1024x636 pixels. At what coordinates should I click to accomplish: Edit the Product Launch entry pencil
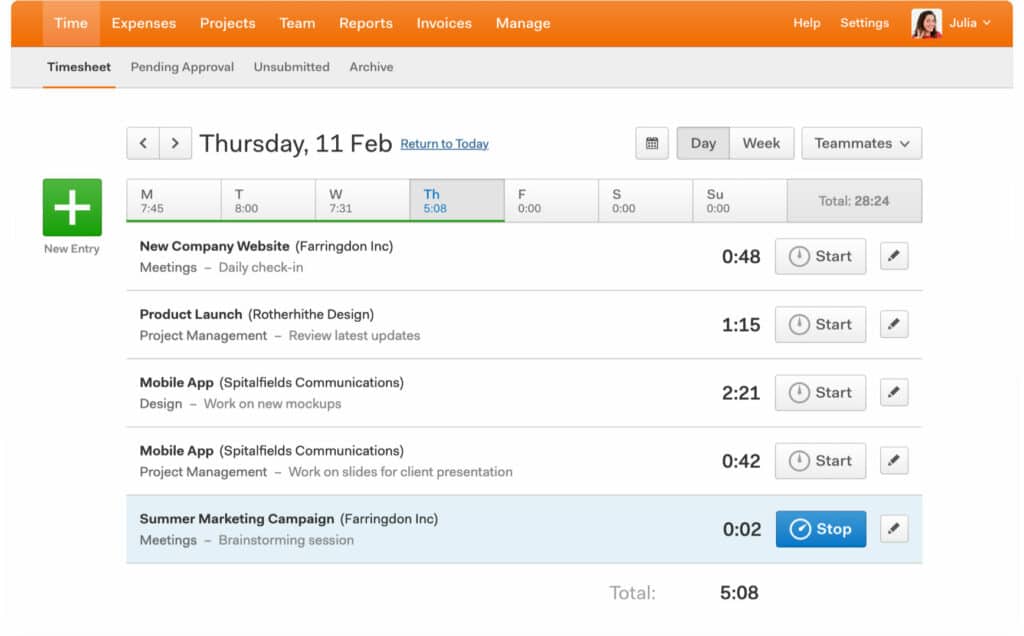coord(894,324)
